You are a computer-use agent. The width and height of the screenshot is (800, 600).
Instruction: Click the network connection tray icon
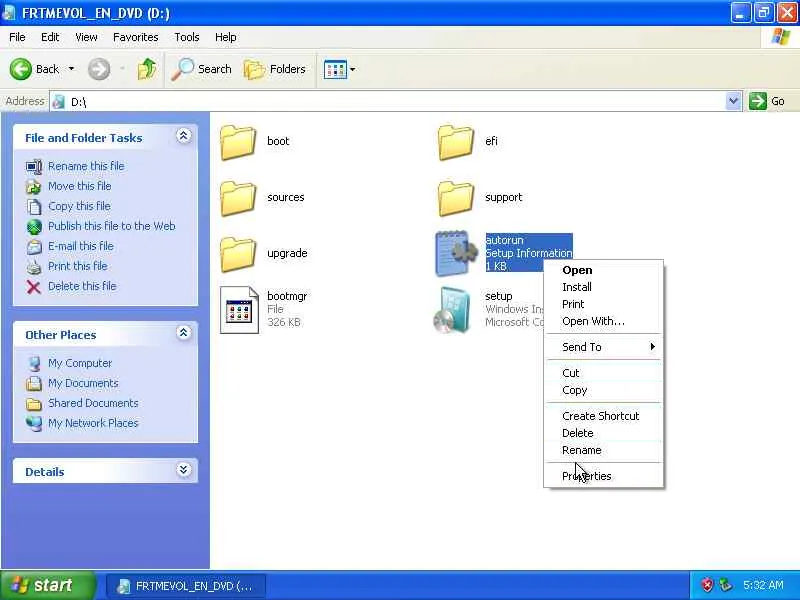coord(725,585)
